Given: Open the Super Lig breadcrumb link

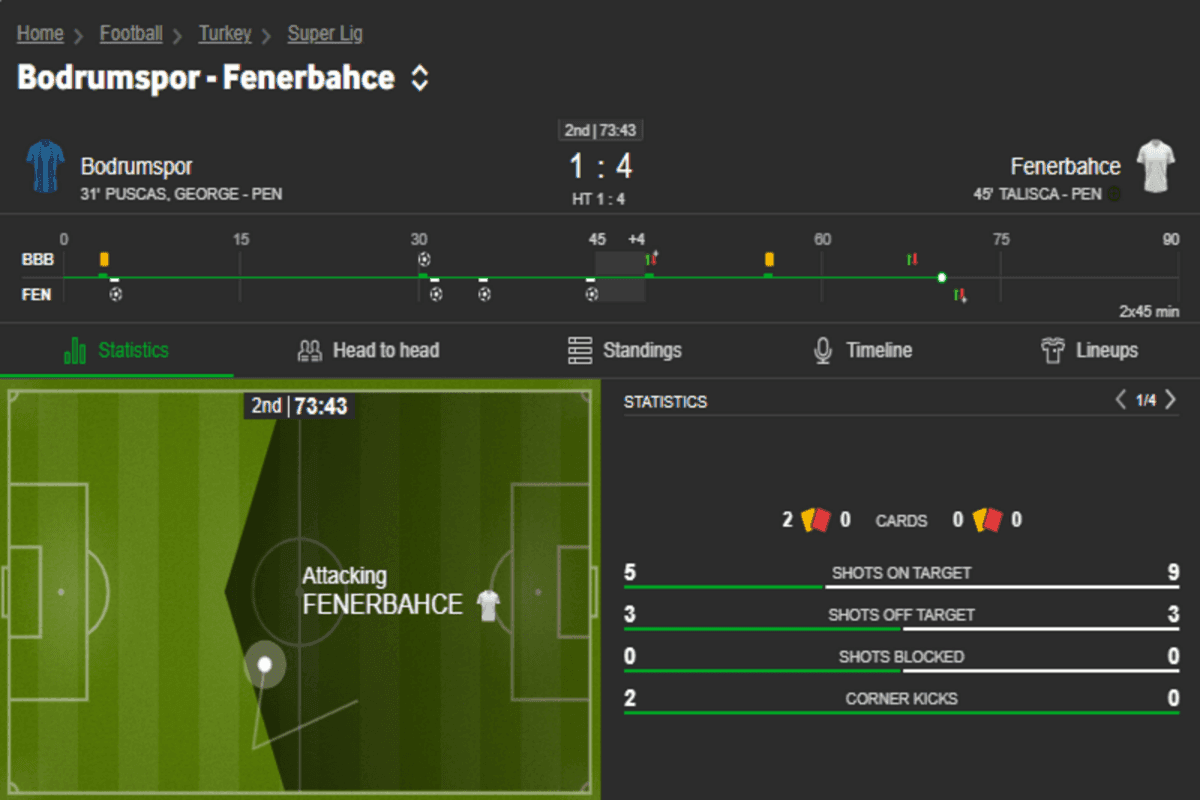Looking at the screenshot, I should [325, 34].
